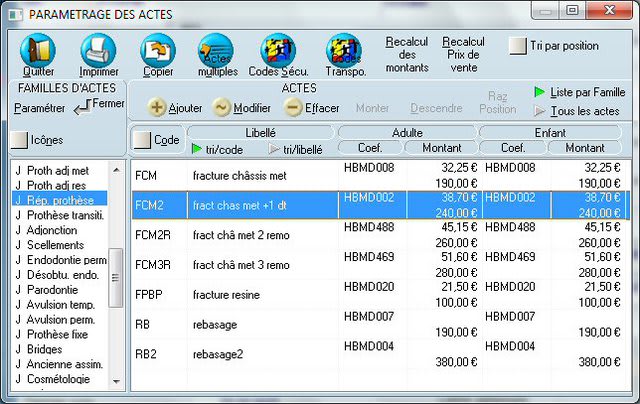Click the Effacer minus icon

[x=294, y=108]
